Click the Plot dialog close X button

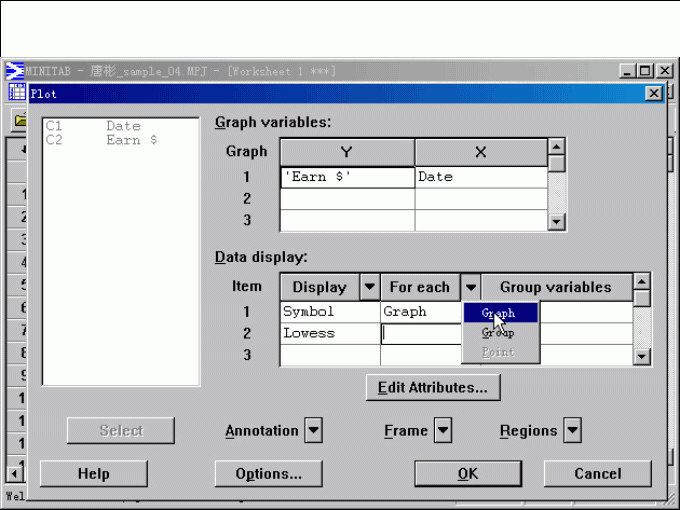(654, 93)
